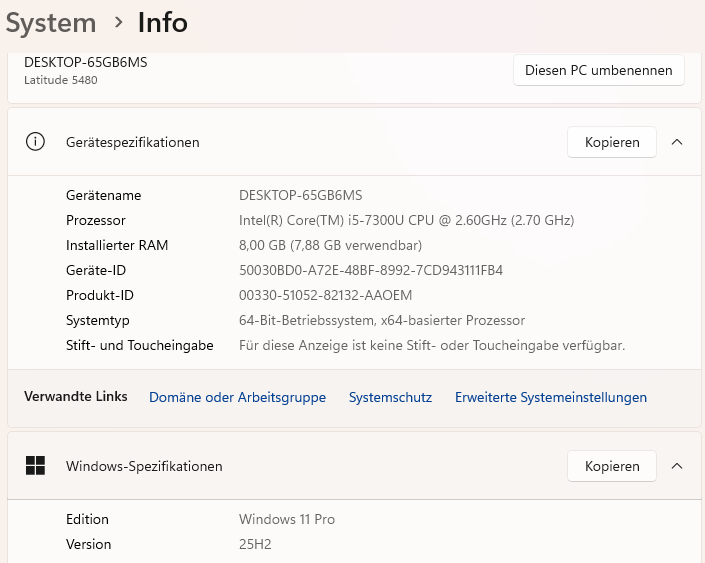Click the Gerätename label
This screenshot has height=563, width=705.
coord(103,195)
